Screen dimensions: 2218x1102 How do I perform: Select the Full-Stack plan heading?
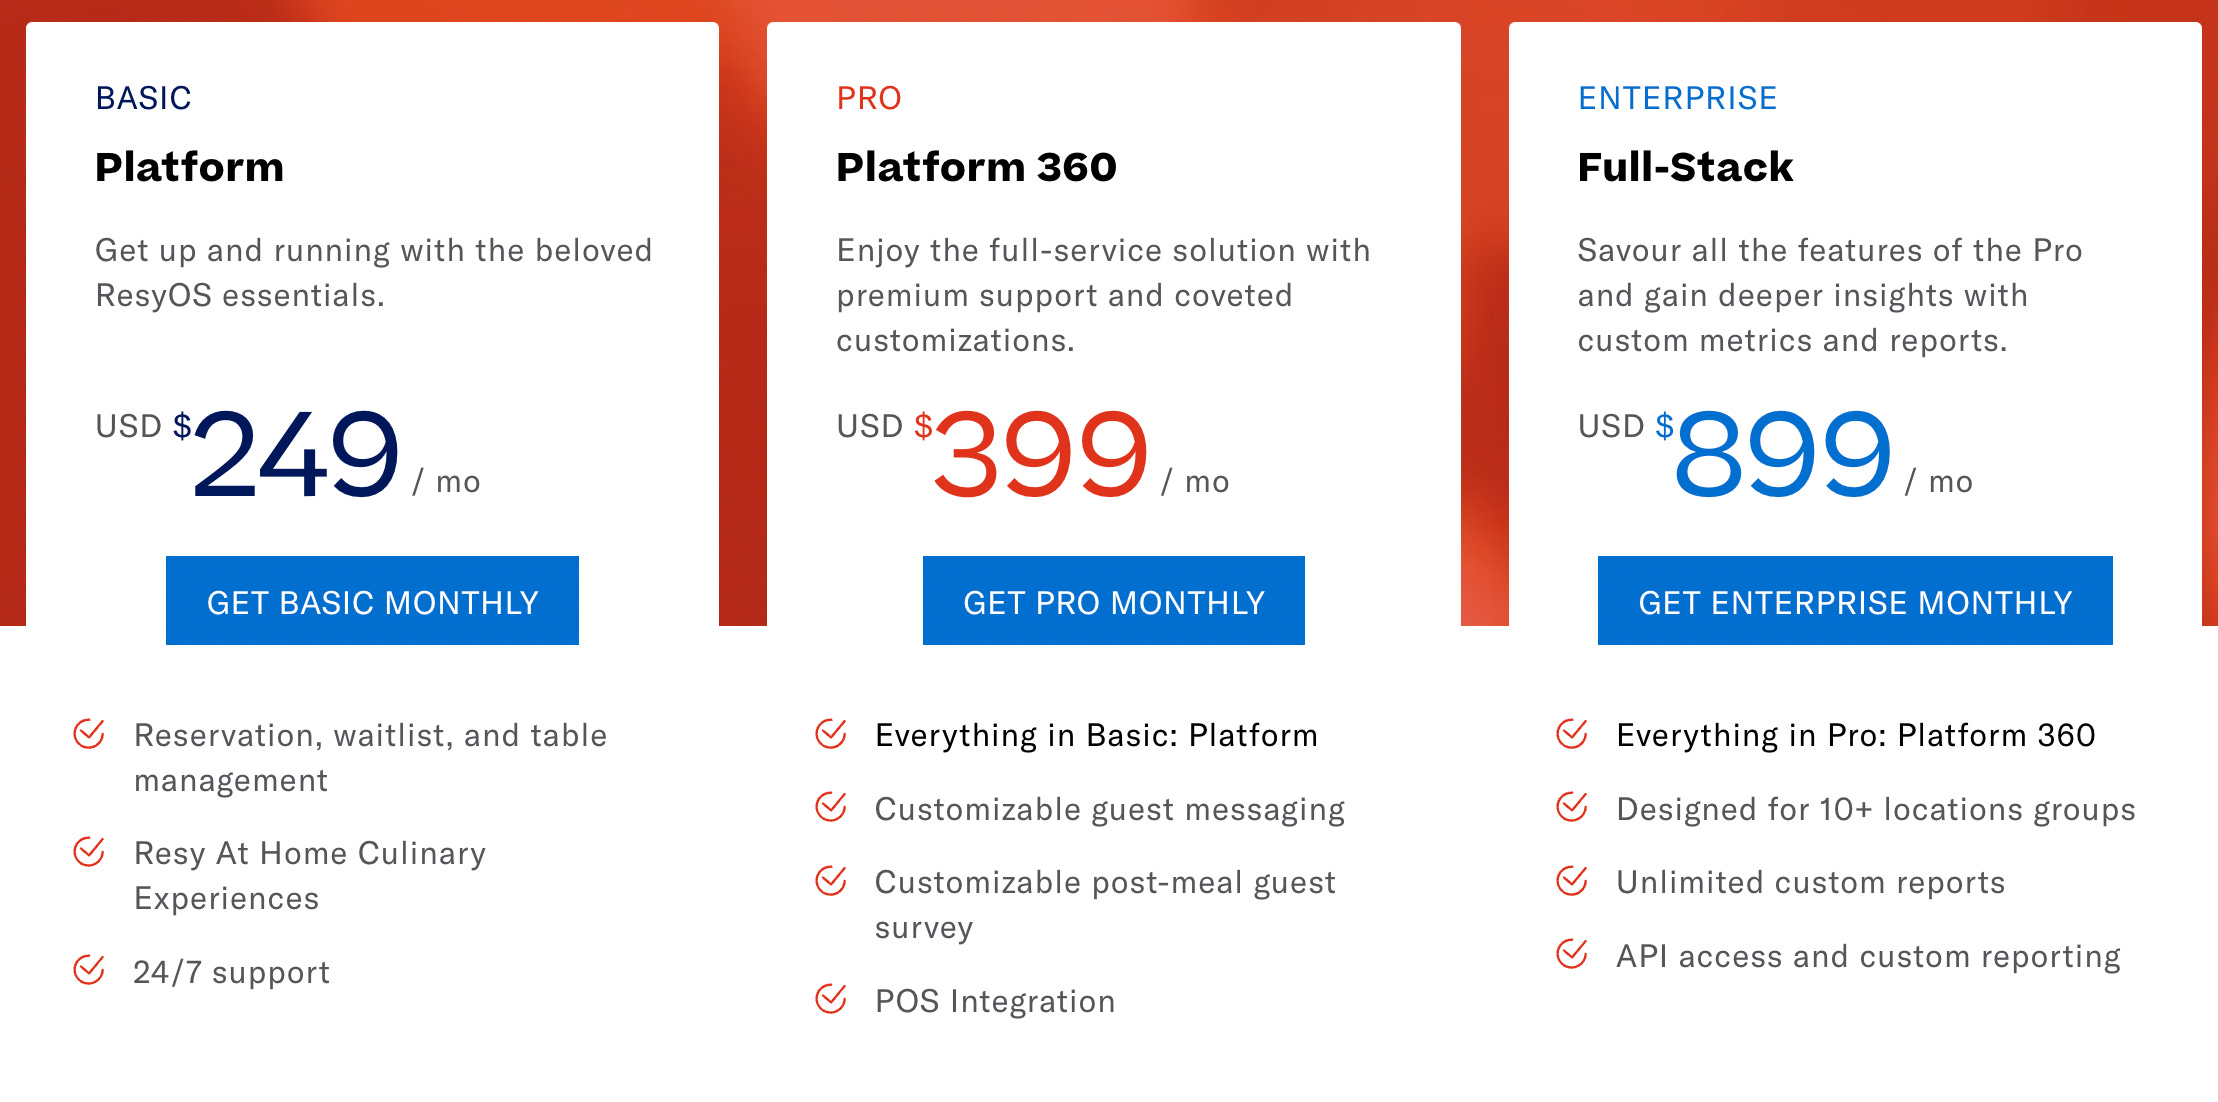pyautogui.click(x=1685, y=167)
